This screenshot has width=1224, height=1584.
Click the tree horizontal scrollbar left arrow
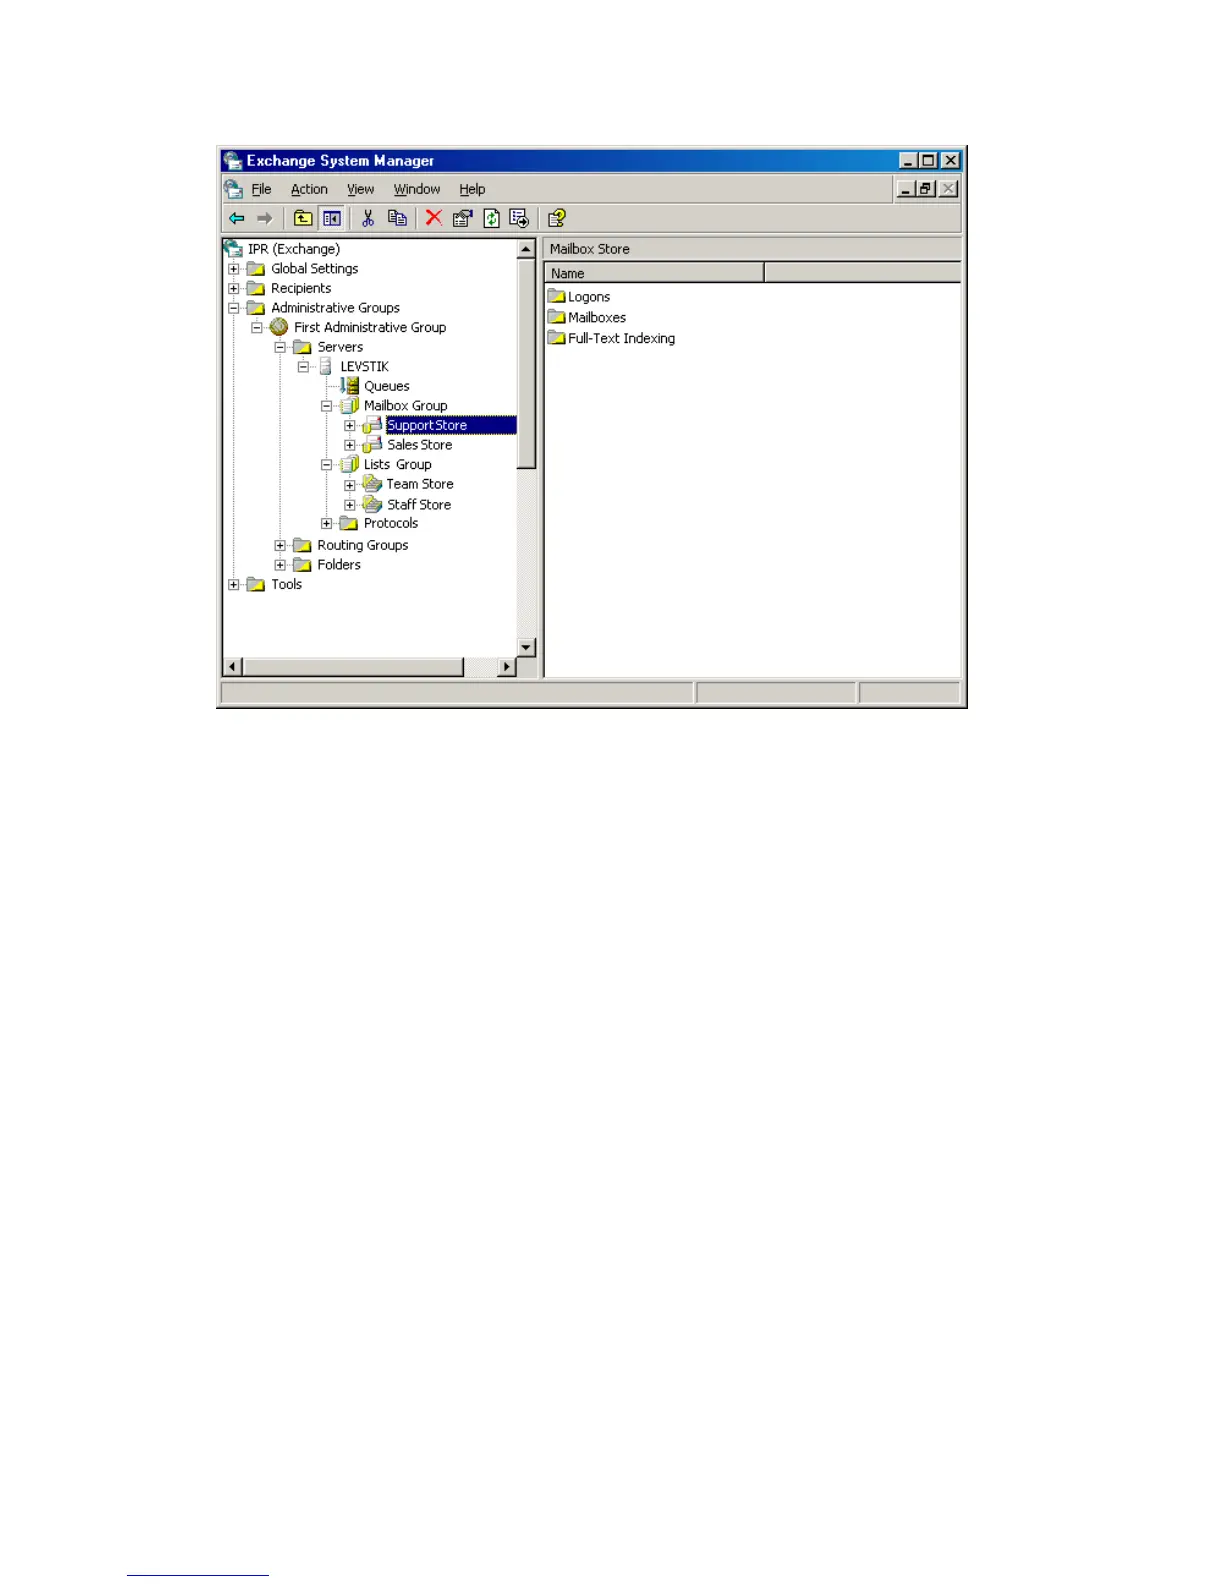tap(233, 667)
